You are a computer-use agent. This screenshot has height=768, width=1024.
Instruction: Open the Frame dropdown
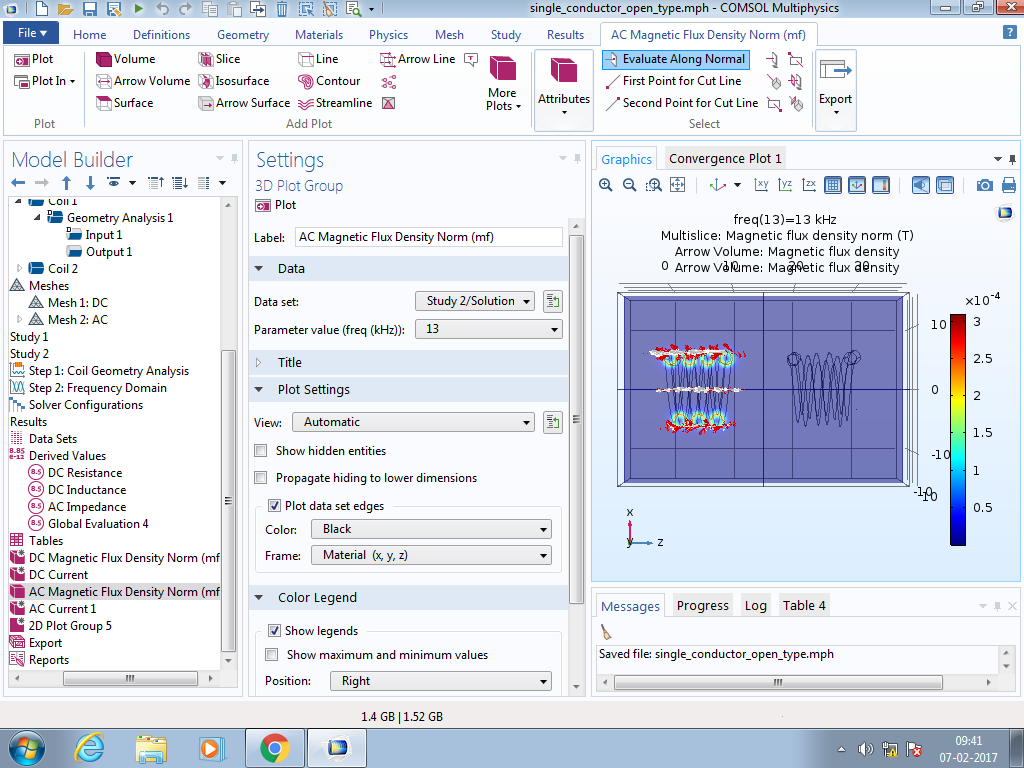(x=431, y=555)
